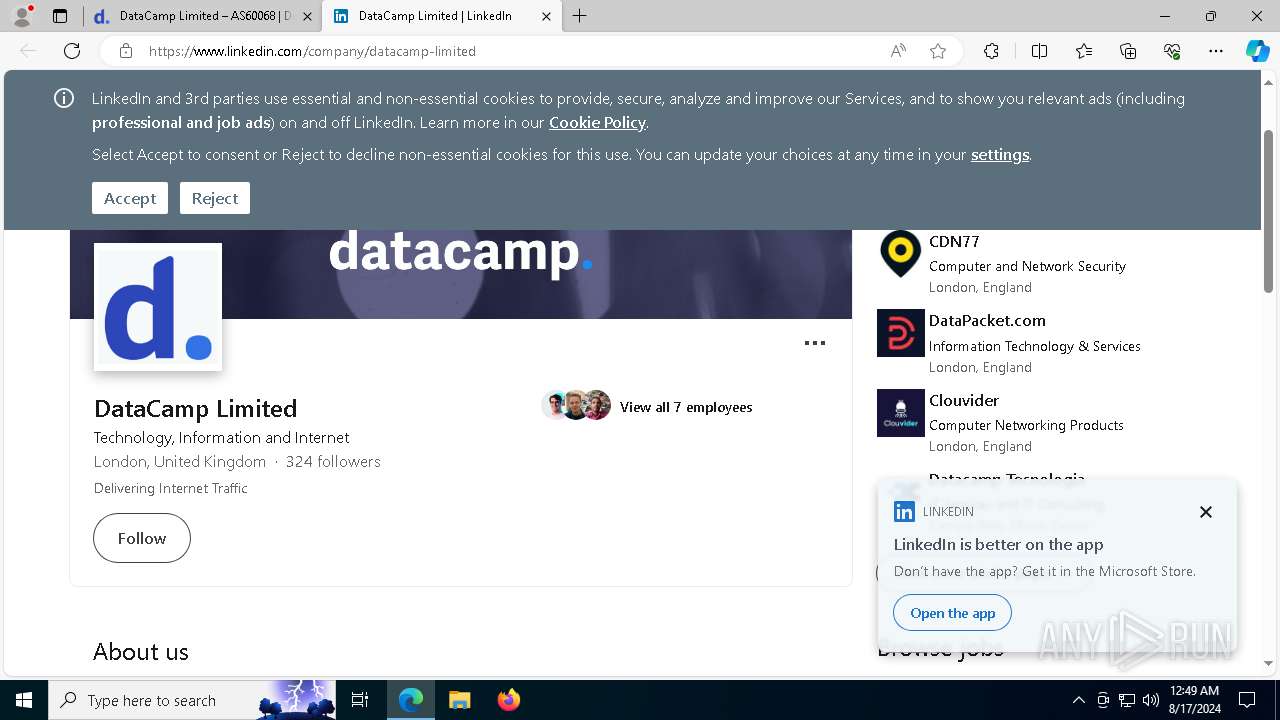1280x720 pixels.
Task: Close the DataCamp LinkedIn tab
Action: pyautogui.click(x=546, y=16)
